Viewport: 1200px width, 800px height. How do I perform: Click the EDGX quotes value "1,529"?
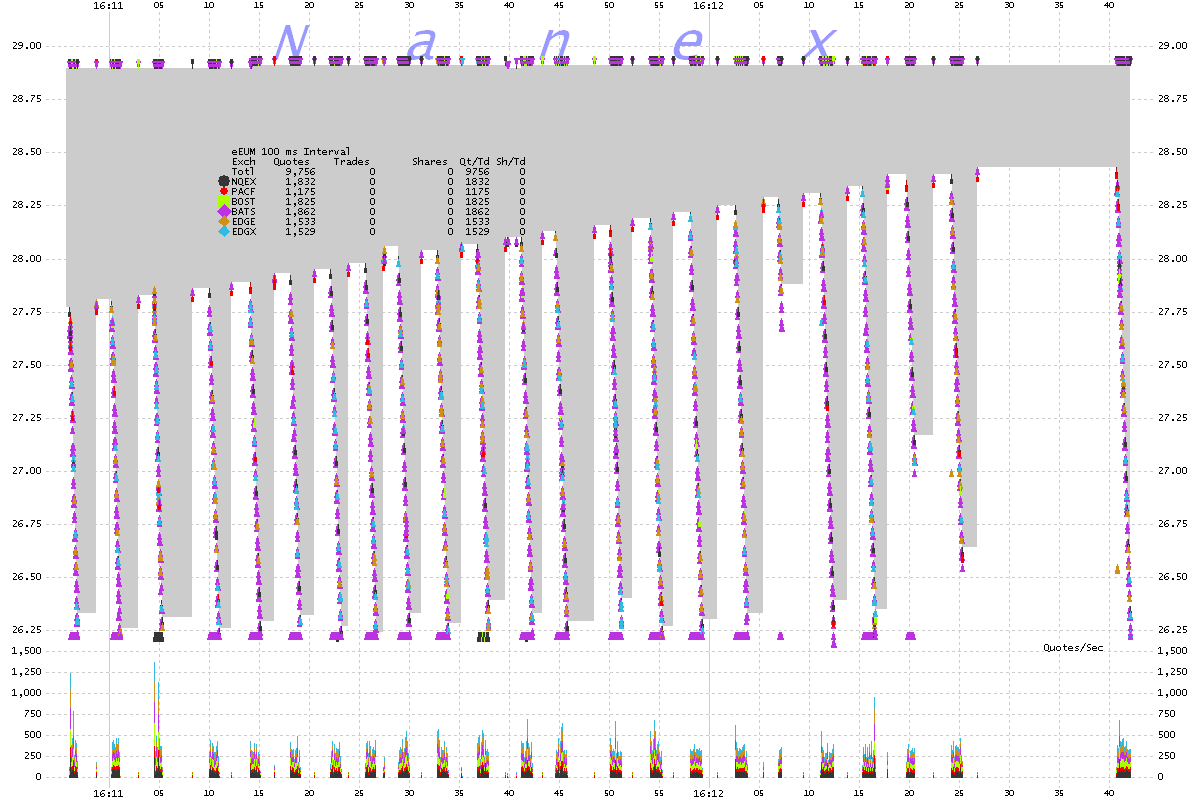coord(300,231)
